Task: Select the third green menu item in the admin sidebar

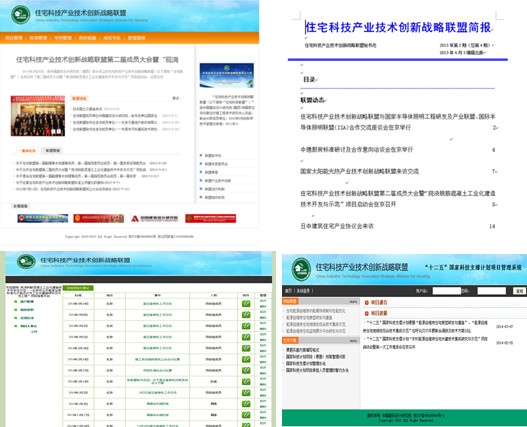Action: 27,318
